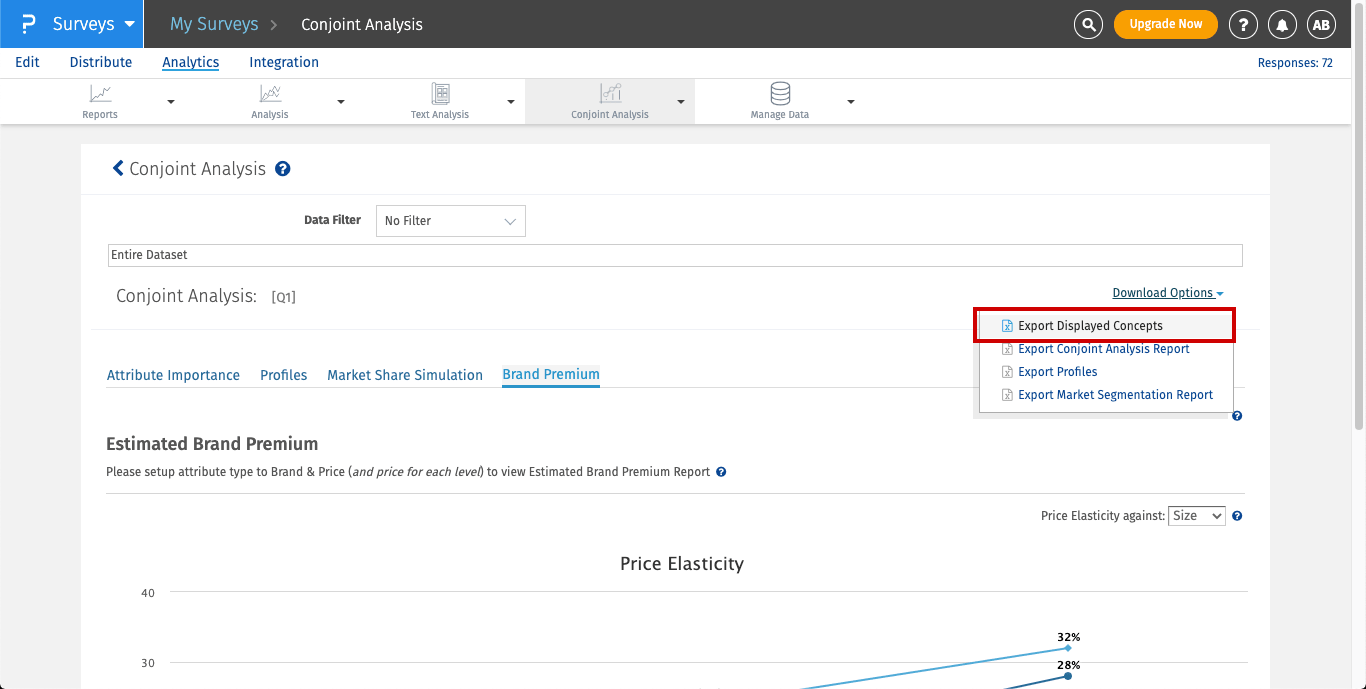The width and height of the screenshot is (1366, 689).
Task: Open the Surveys product switcher dropdown
Action: (x=80, y=24)
